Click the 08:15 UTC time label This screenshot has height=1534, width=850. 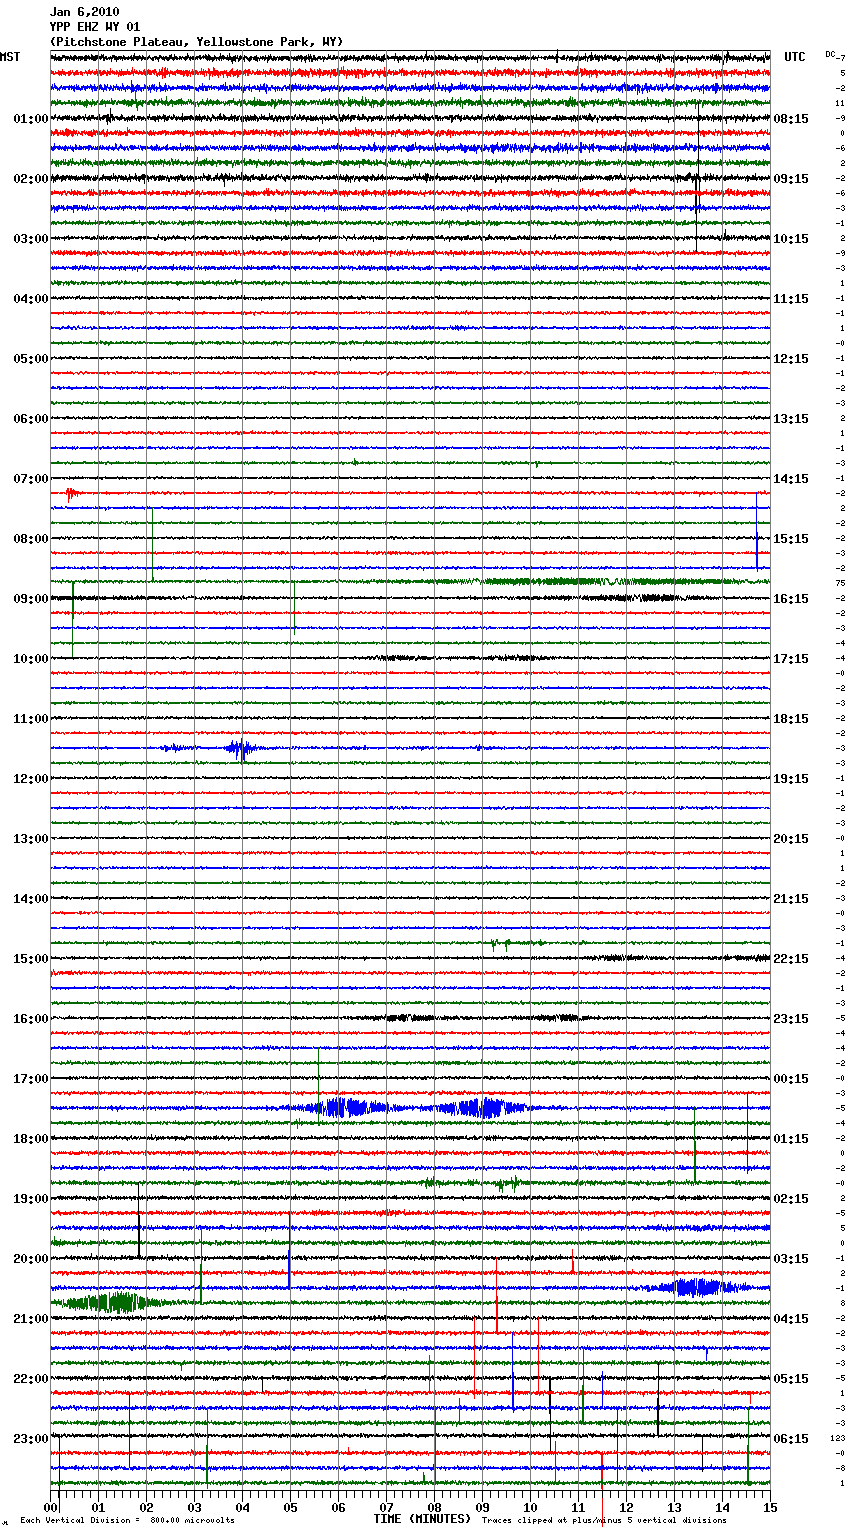(x=791, y=119)
